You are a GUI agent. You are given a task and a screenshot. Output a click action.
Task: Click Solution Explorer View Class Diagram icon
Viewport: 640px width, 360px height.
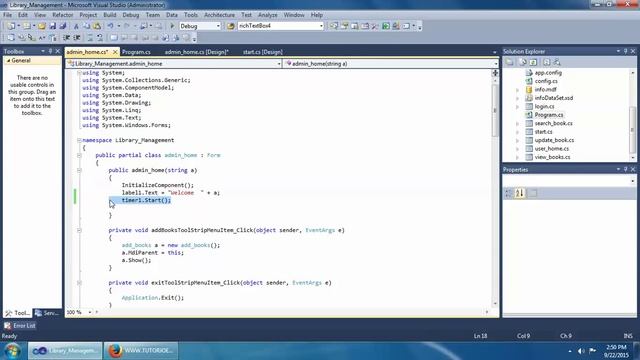557,62
